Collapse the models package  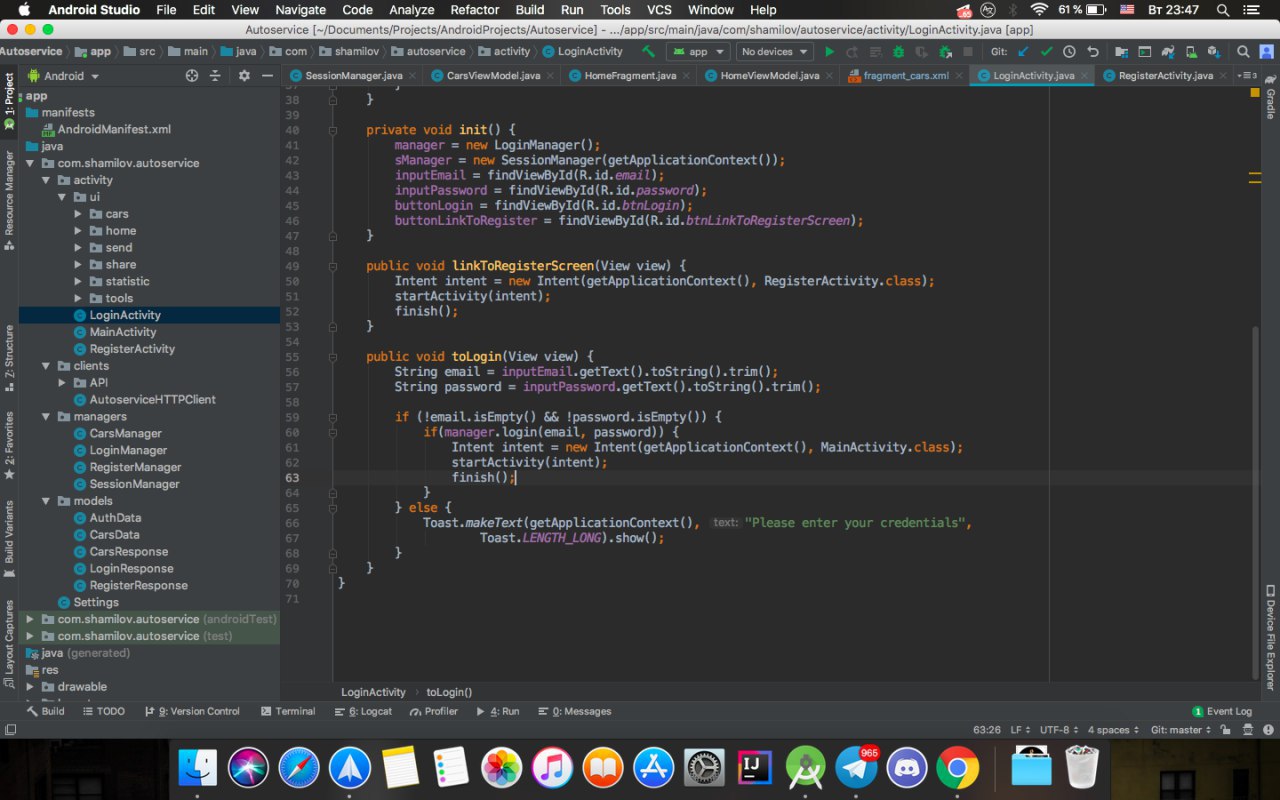[x=46, y=501]
